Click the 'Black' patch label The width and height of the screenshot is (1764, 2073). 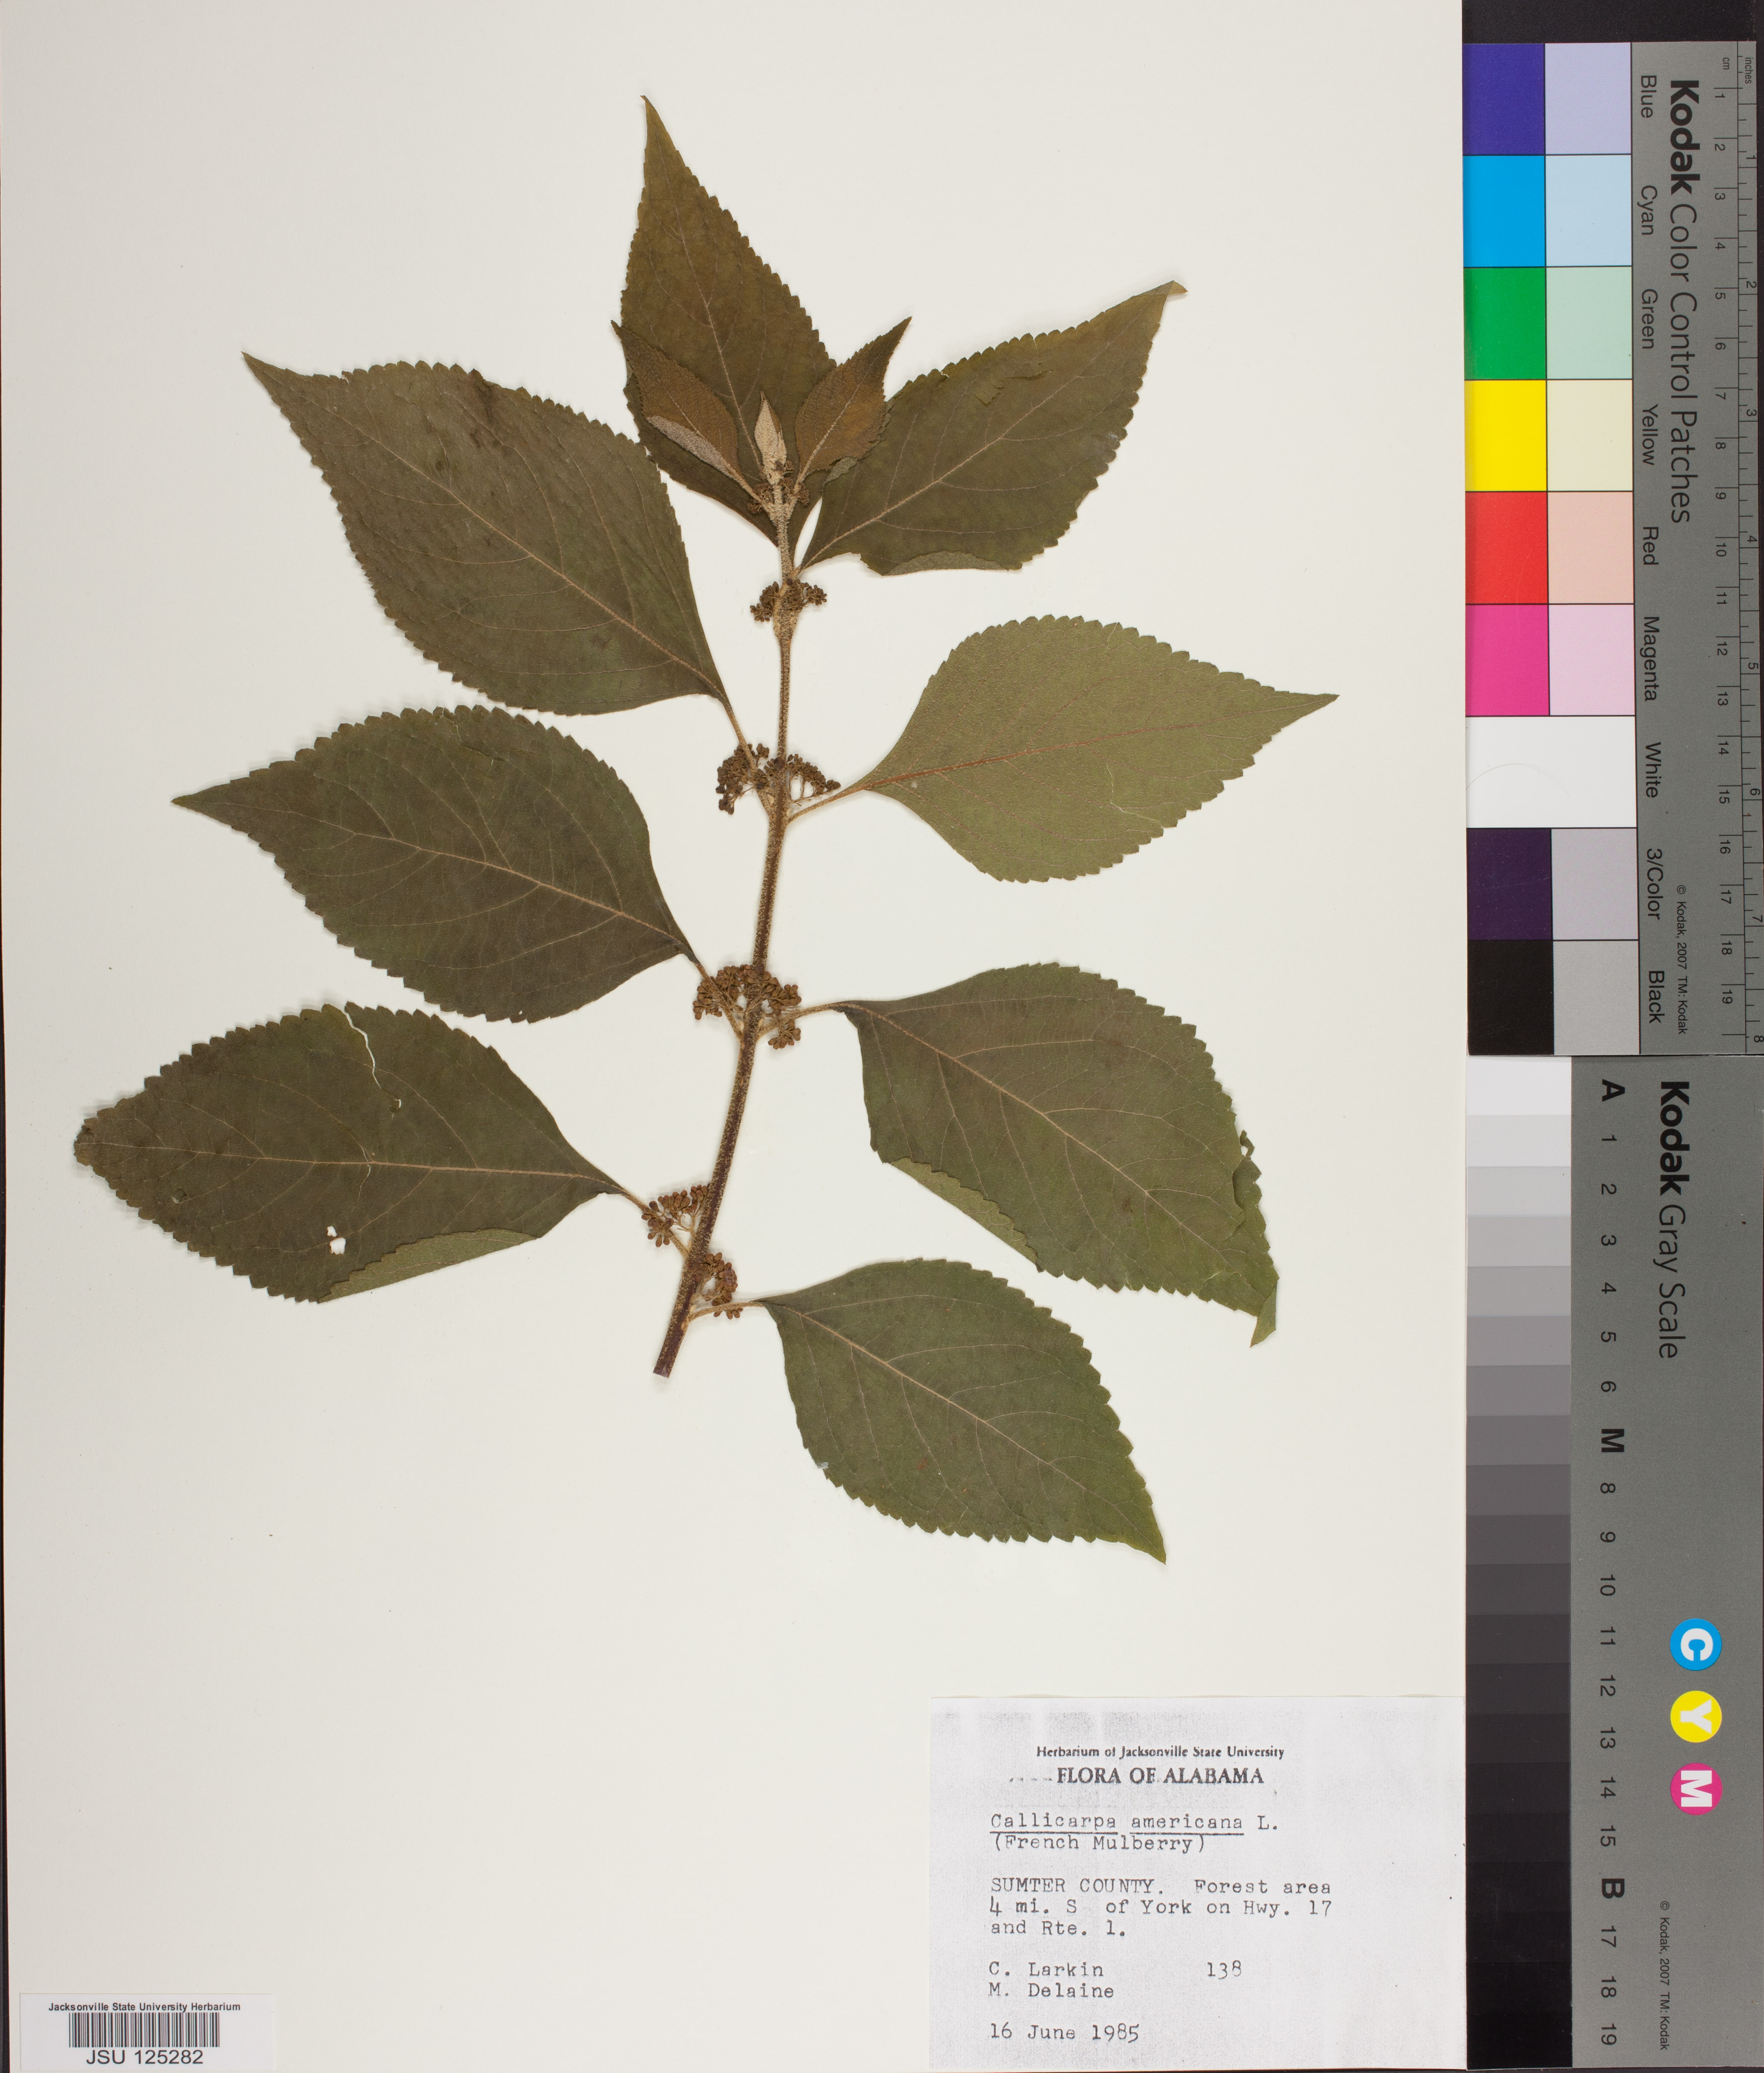tap(1655, 996)
